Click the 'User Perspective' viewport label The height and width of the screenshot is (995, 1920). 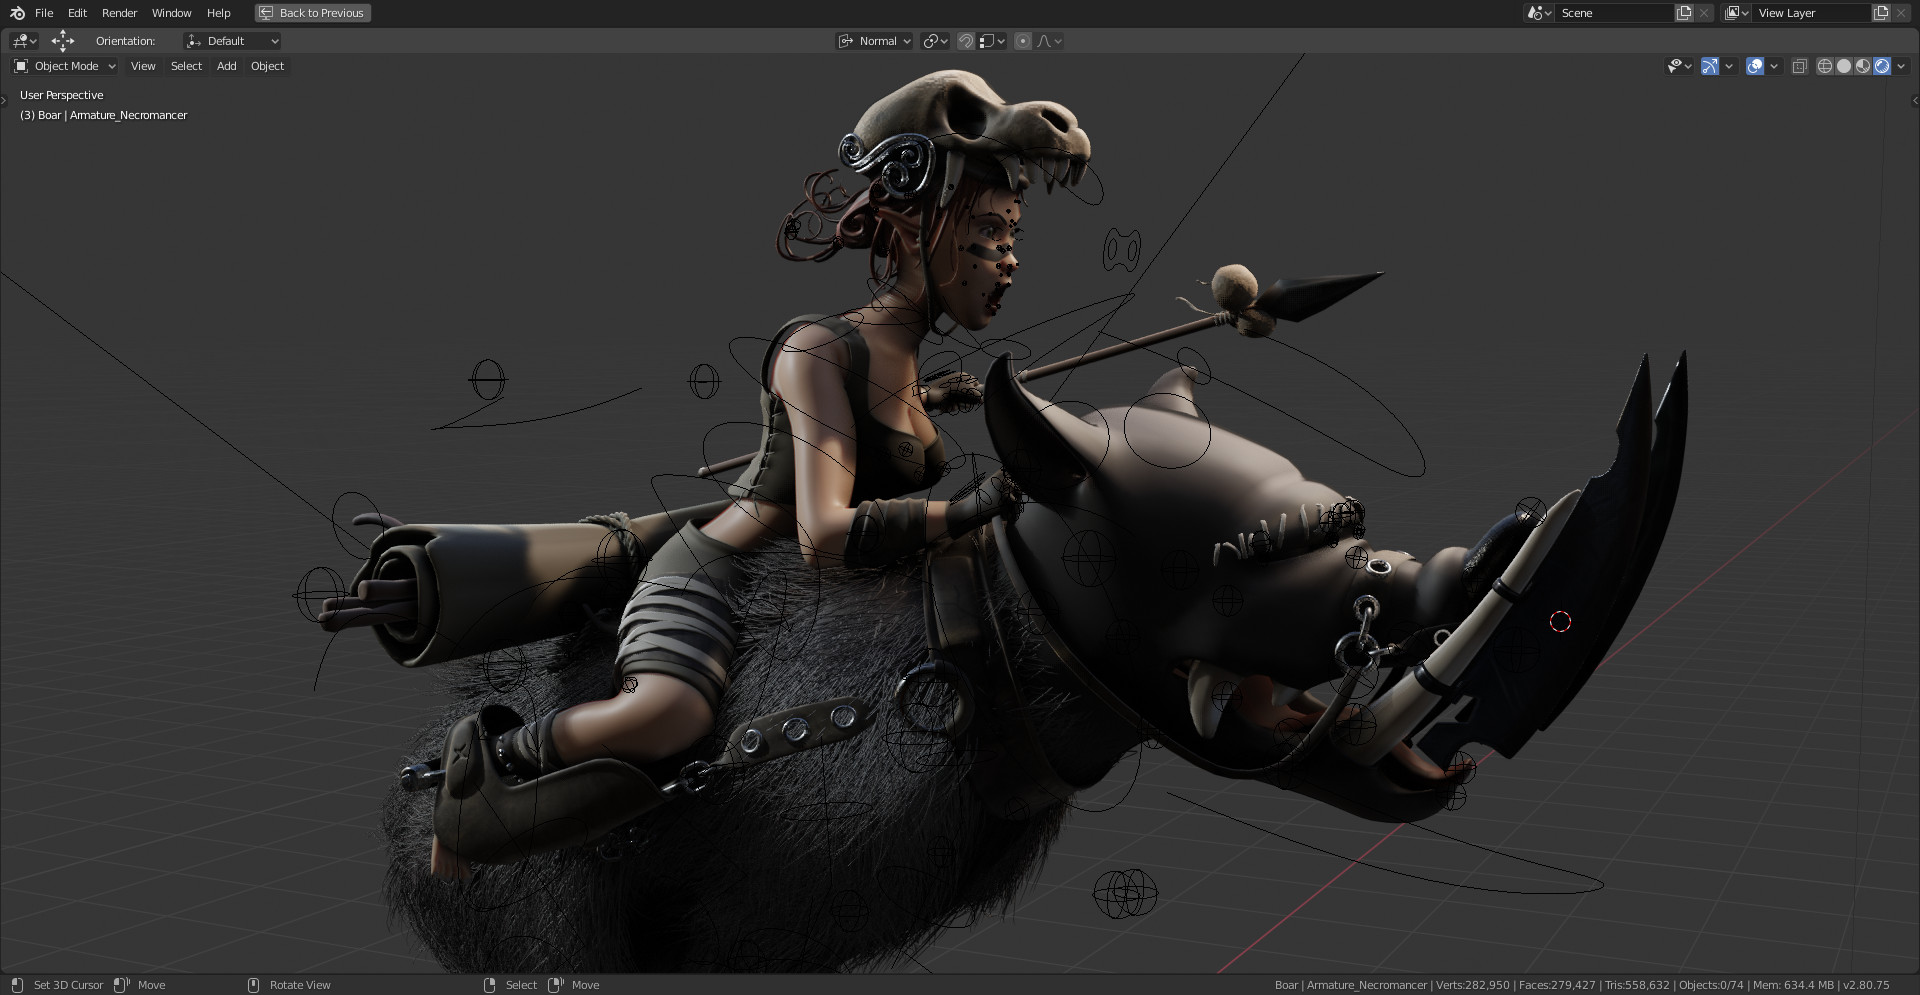61,95
